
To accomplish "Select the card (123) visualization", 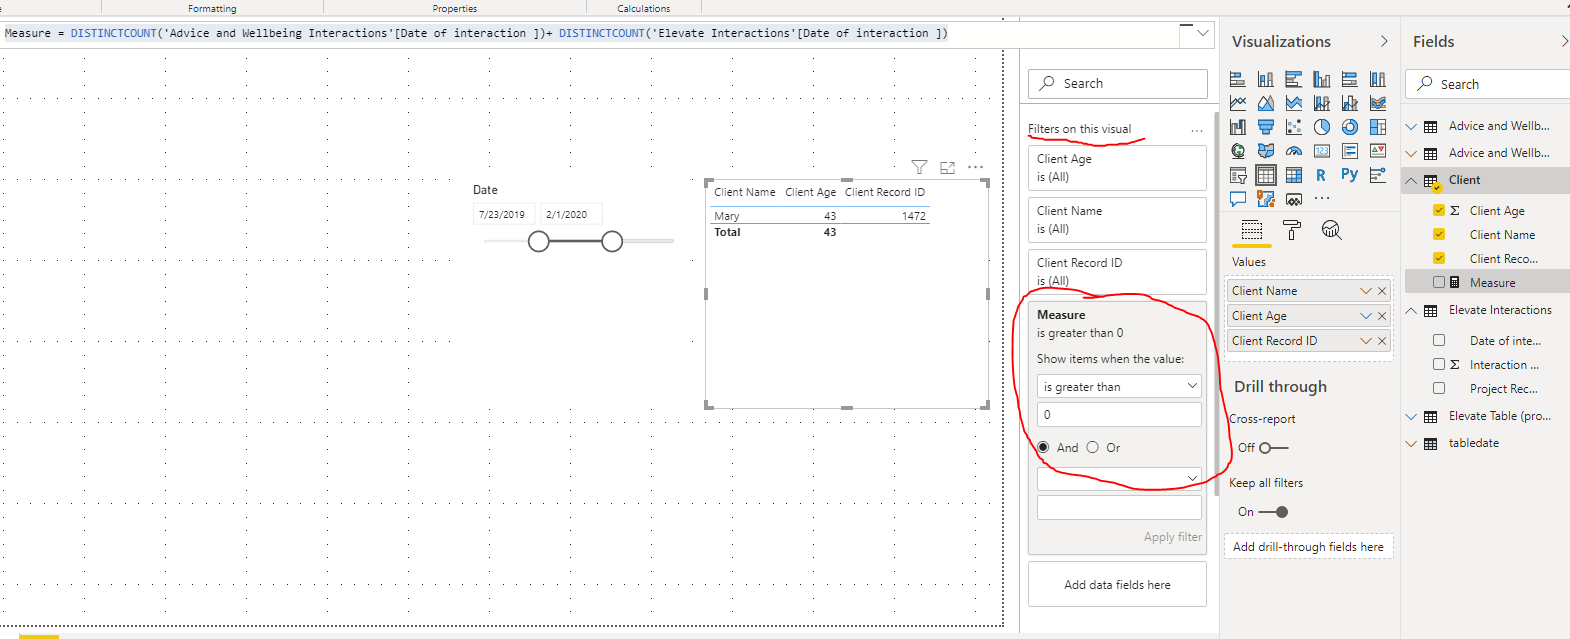I will 1322,151.
